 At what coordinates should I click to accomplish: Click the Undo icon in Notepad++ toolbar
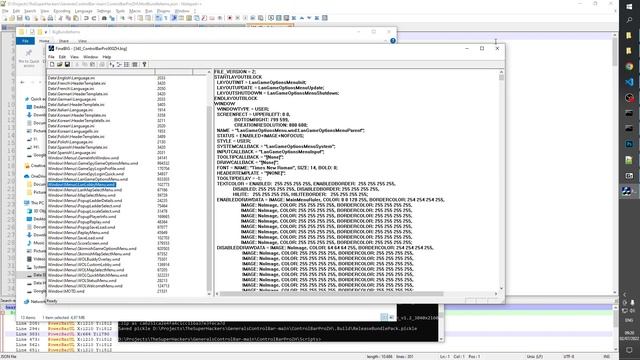click(x=86, y=18)
